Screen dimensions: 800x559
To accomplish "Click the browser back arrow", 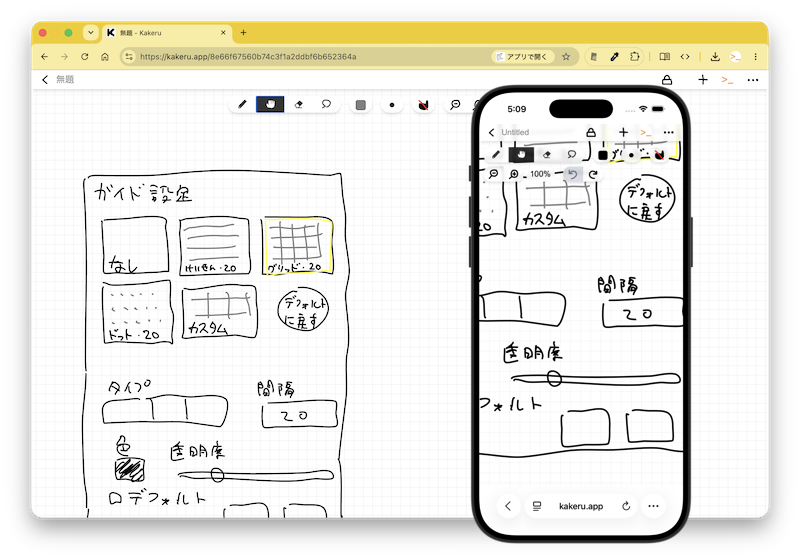I will point(44,57).
